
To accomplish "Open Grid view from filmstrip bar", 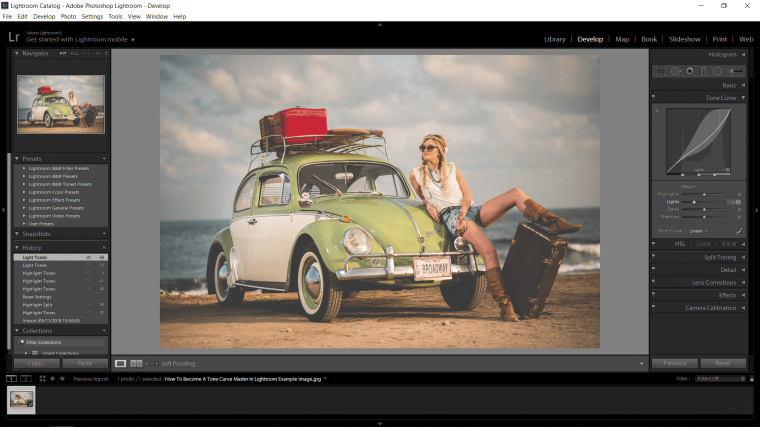I will [42, 379].
